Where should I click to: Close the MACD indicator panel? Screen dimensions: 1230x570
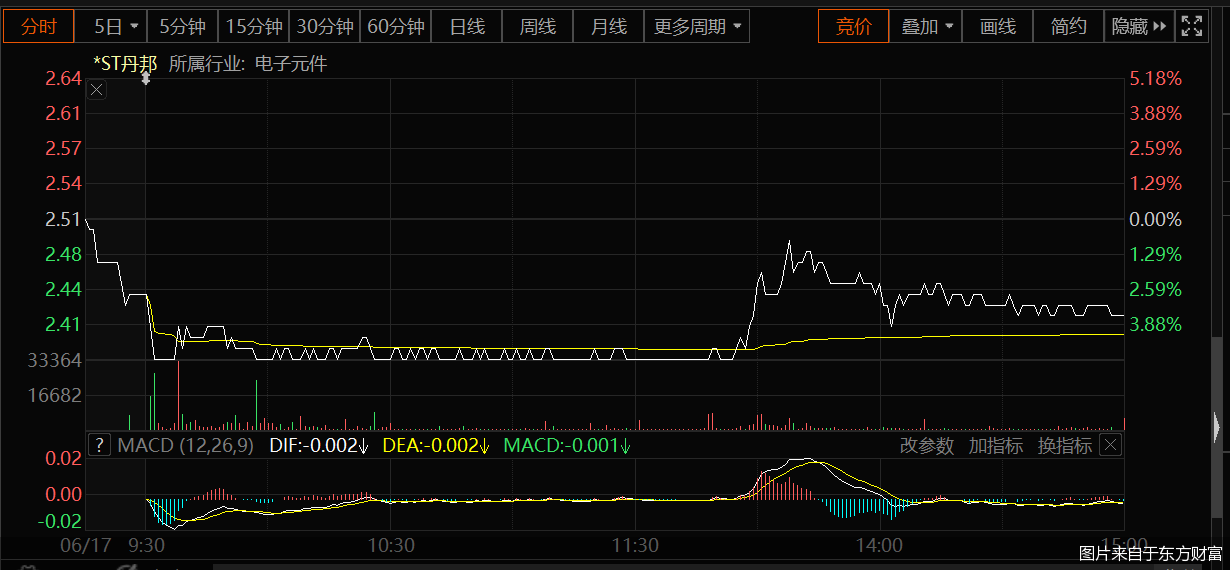click(1112, 445)
